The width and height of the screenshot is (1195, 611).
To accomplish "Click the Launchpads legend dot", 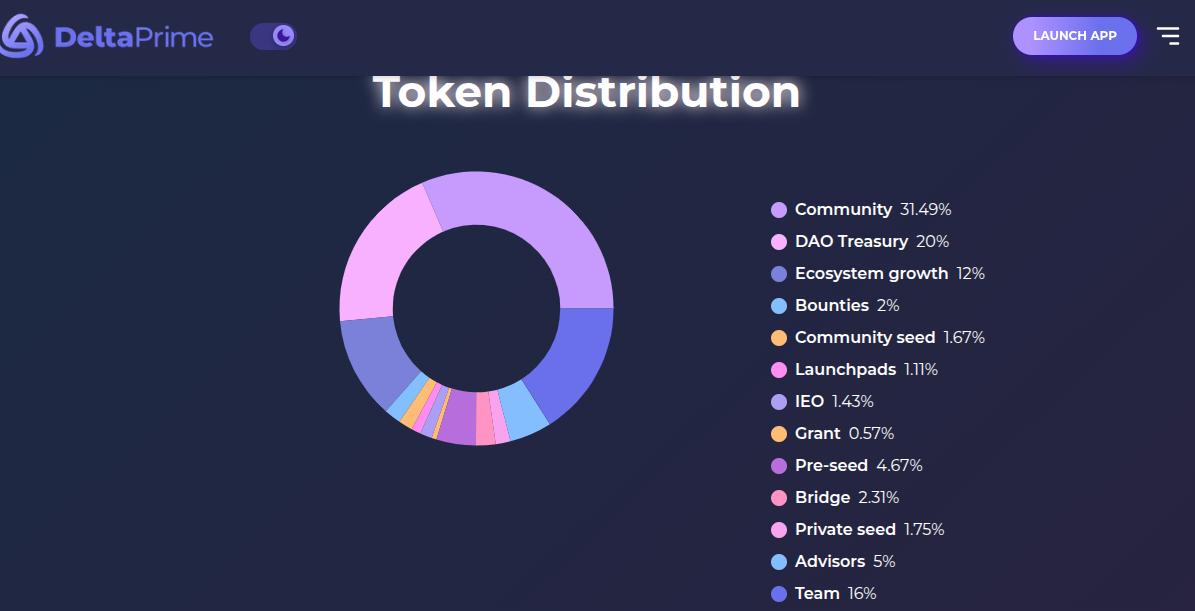I will (x=779, y=370).
